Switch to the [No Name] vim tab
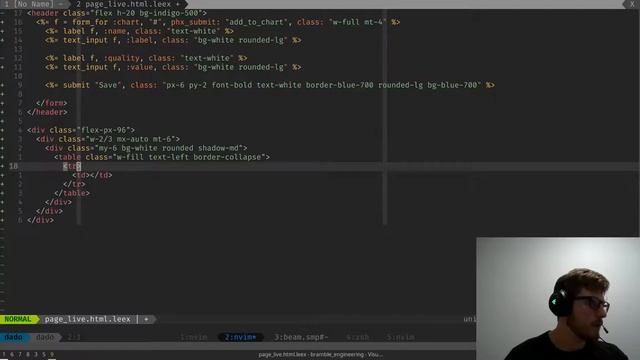Viewport: 640px width, 360px height. tap(33, 4)
